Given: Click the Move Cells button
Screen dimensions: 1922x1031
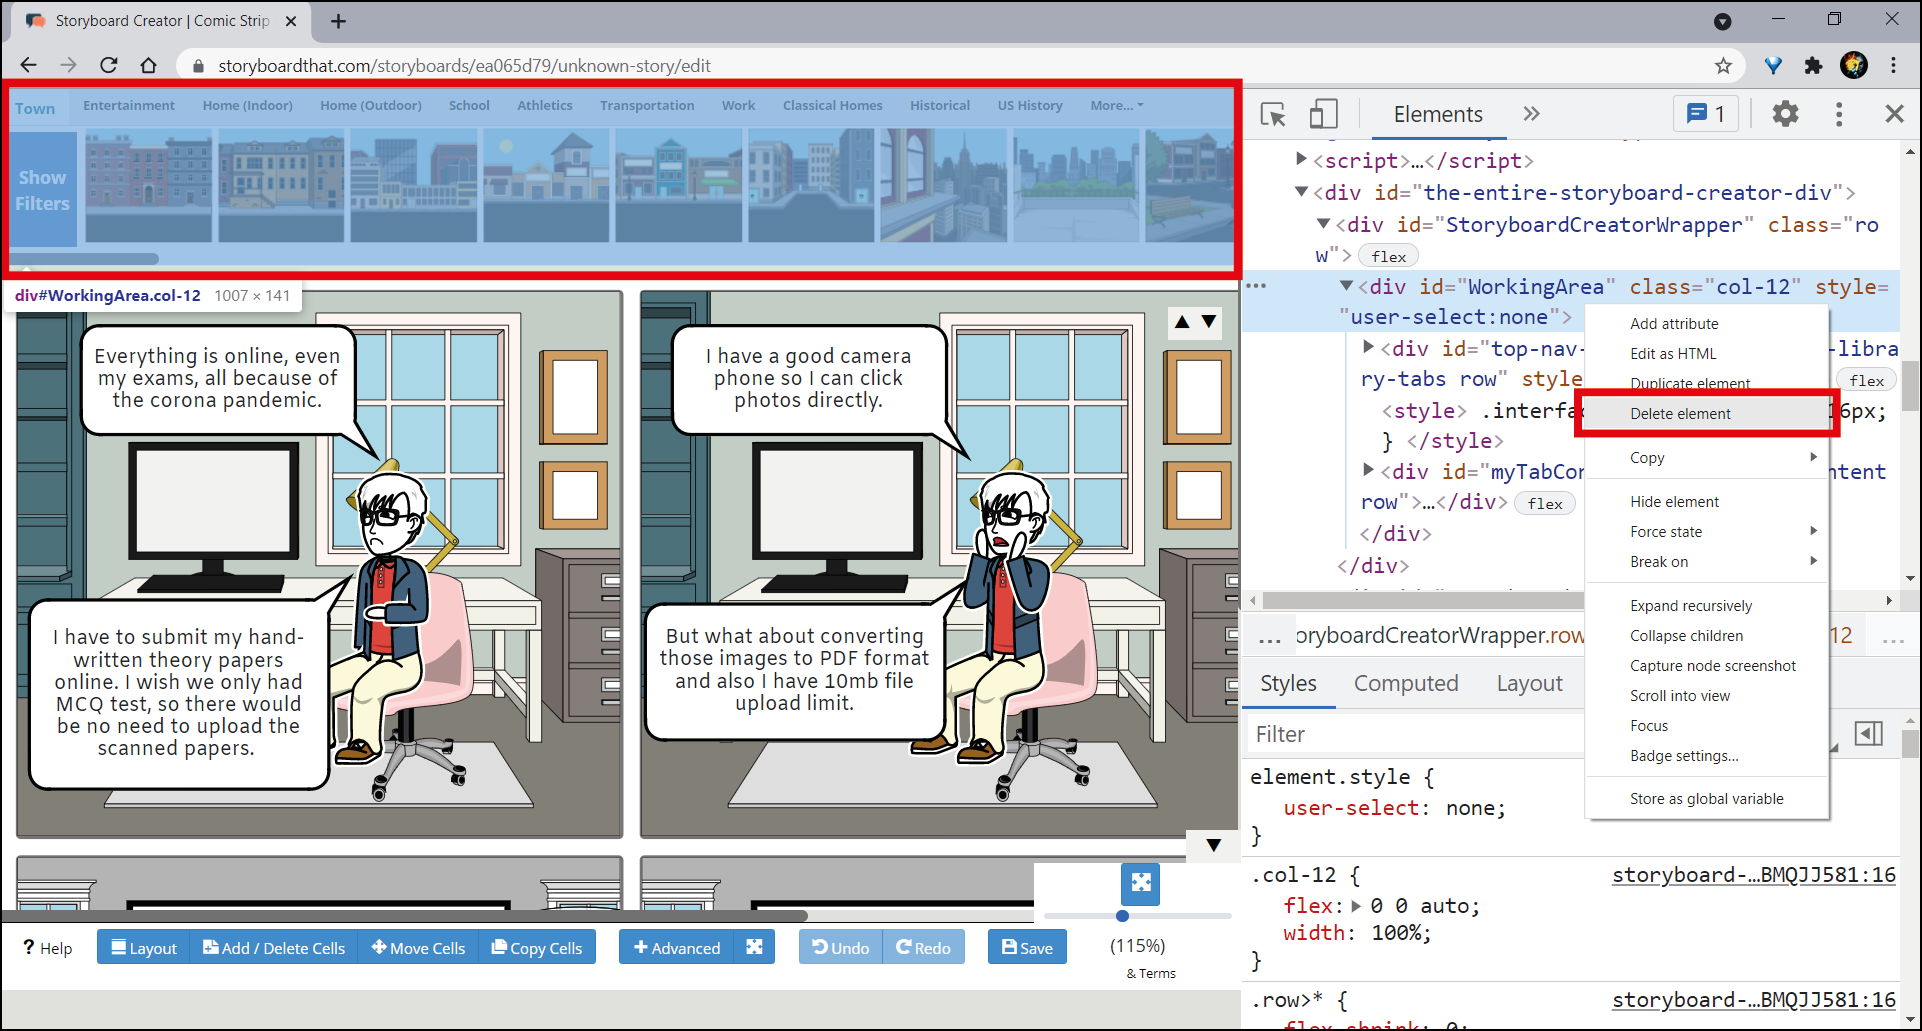Looking at the screenshot, I should click(x=418, y=948).
